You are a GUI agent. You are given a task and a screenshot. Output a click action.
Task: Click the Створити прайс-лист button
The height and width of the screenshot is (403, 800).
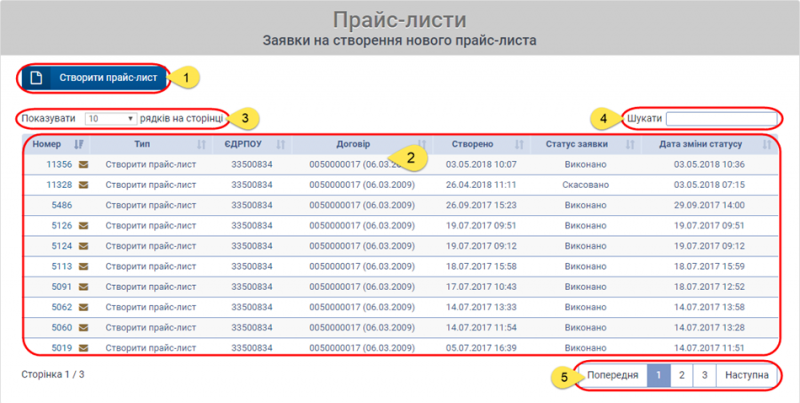pos(94,78)
